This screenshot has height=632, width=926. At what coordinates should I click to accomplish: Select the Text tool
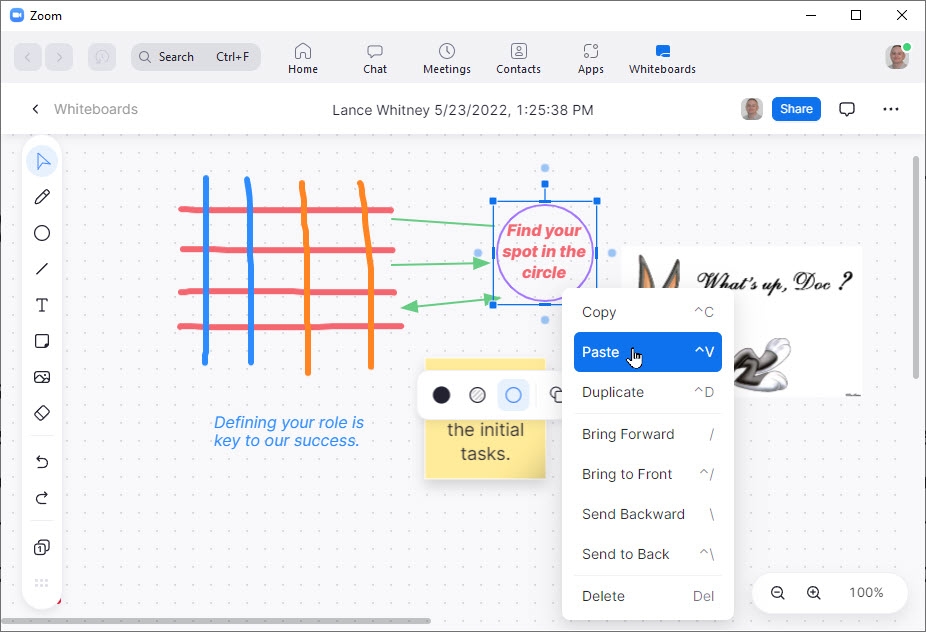tap(42, 305)
